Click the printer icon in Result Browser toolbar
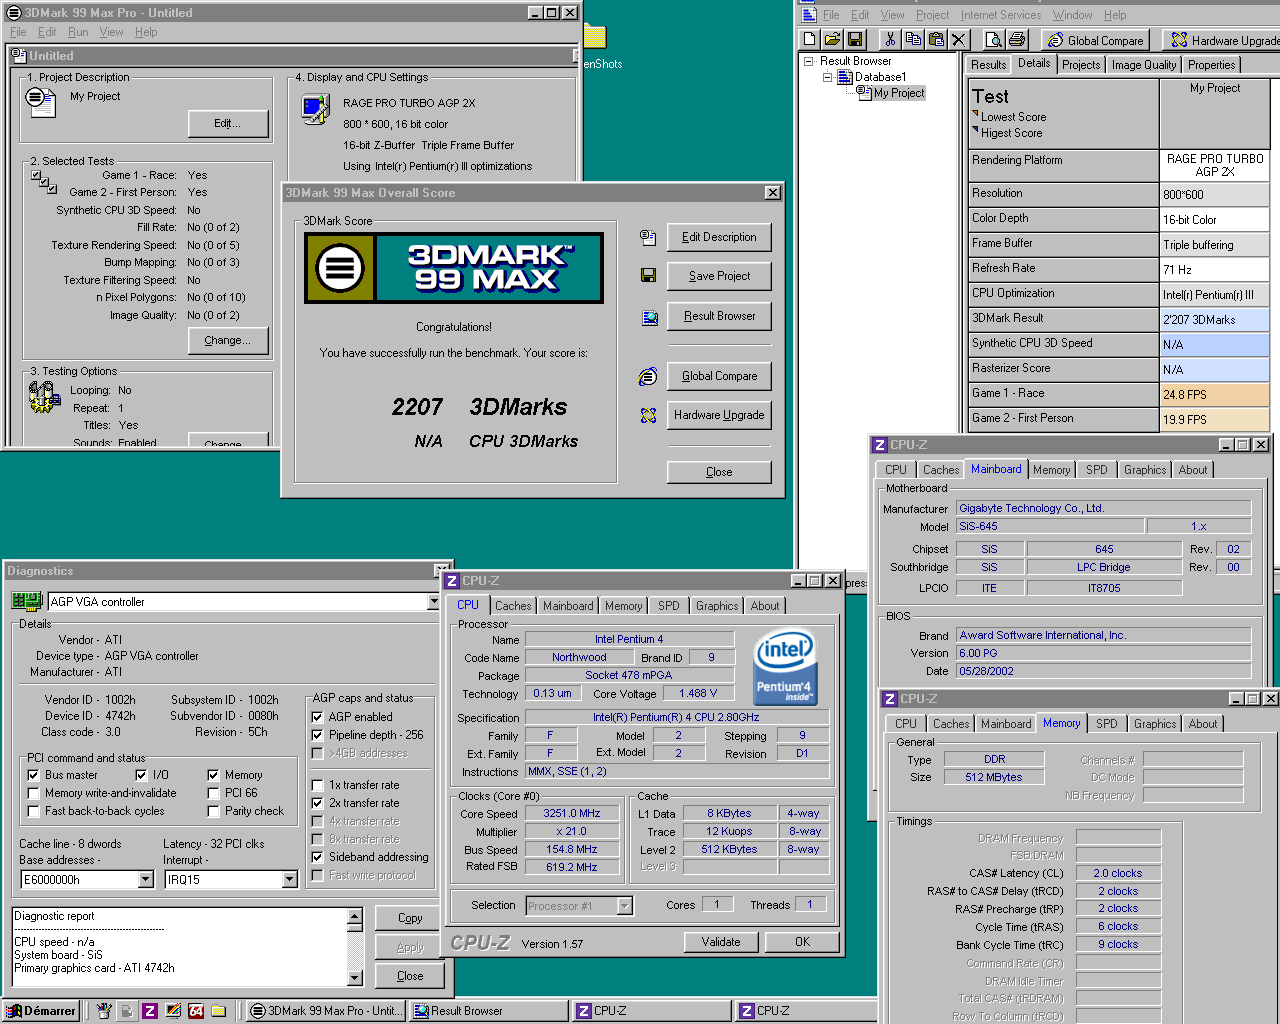1280x1024 pixels. coord(1017,39)
